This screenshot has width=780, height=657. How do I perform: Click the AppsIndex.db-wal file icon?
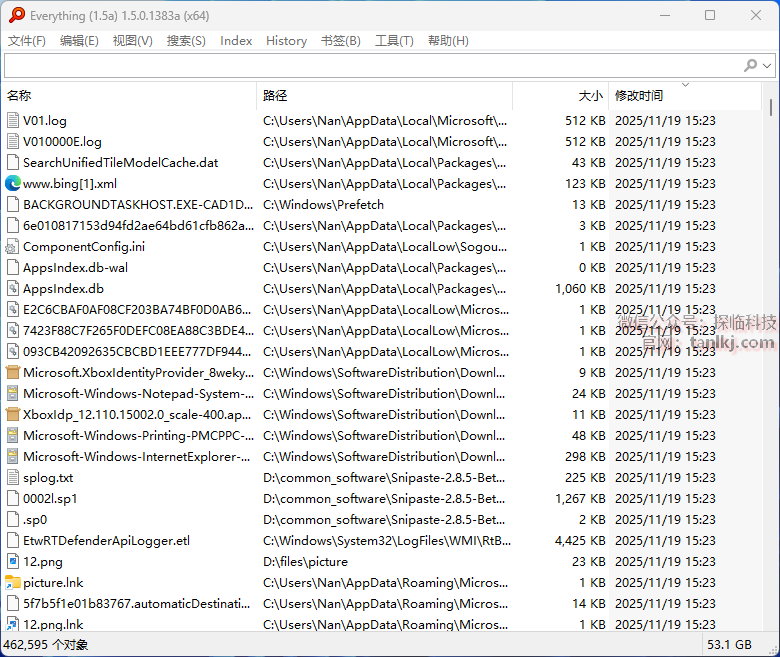(13, 268)
